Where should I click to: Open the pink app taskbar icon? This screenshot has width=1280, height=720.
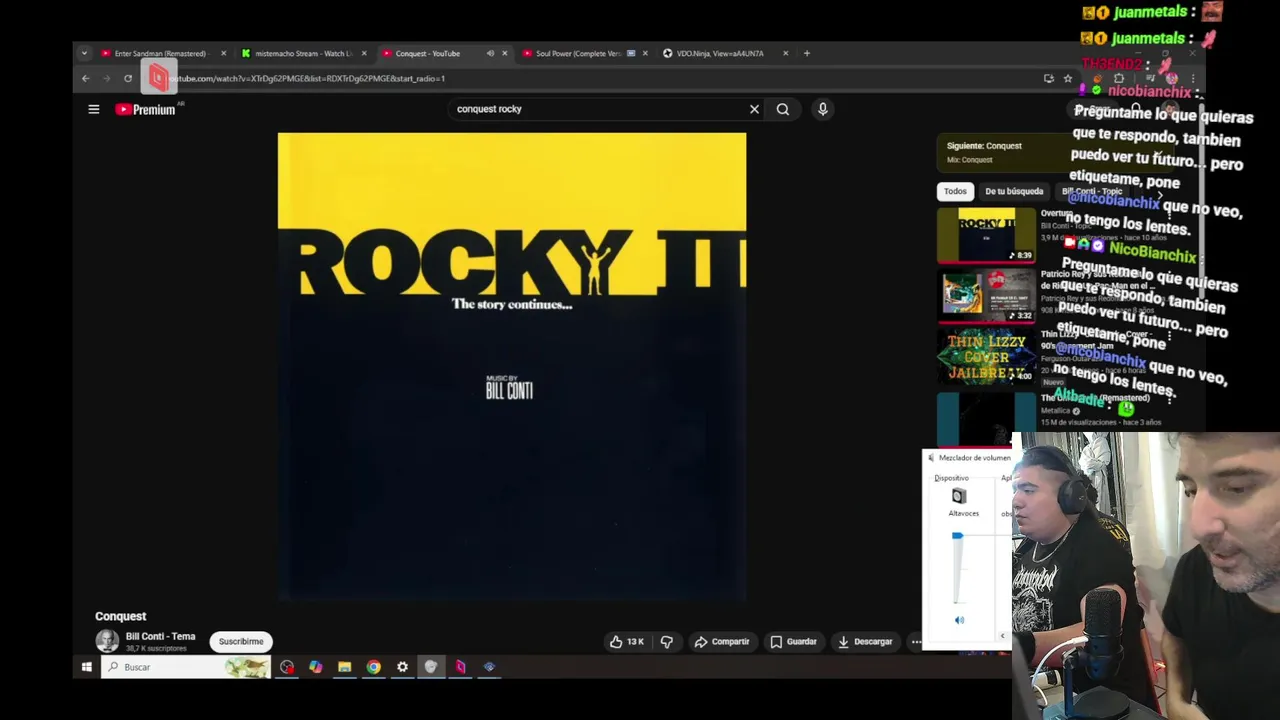pyautogui.click(x=460, y=667)
